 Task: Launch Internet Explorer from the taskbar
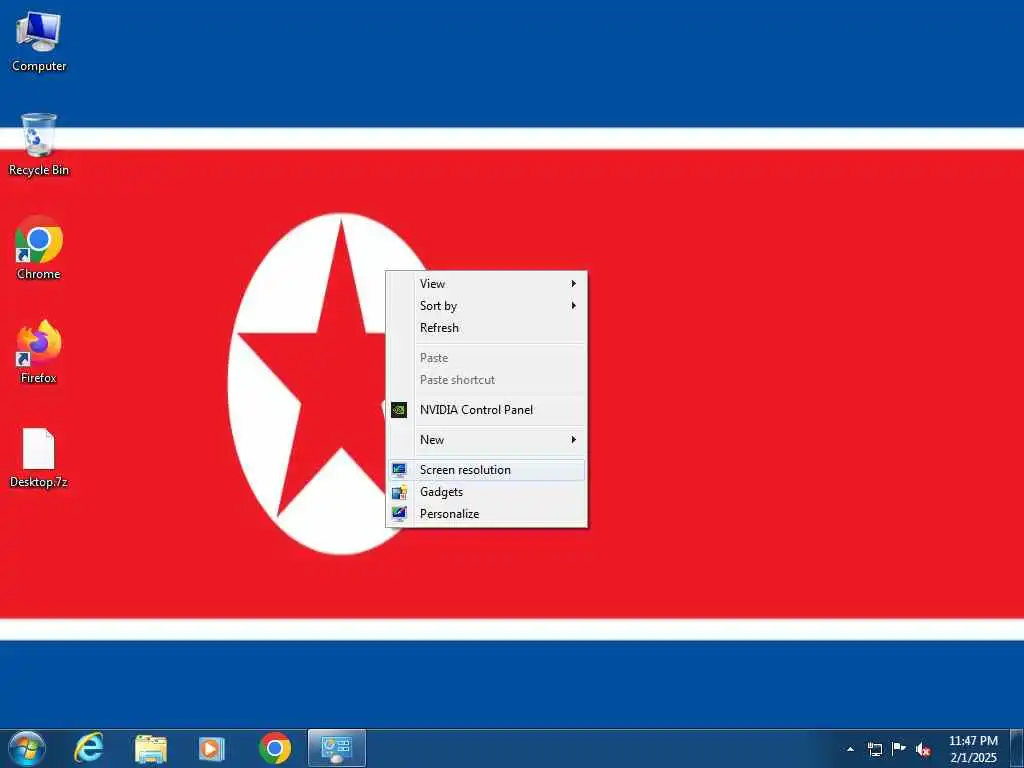pyautogui.click(x=88, y=748)
